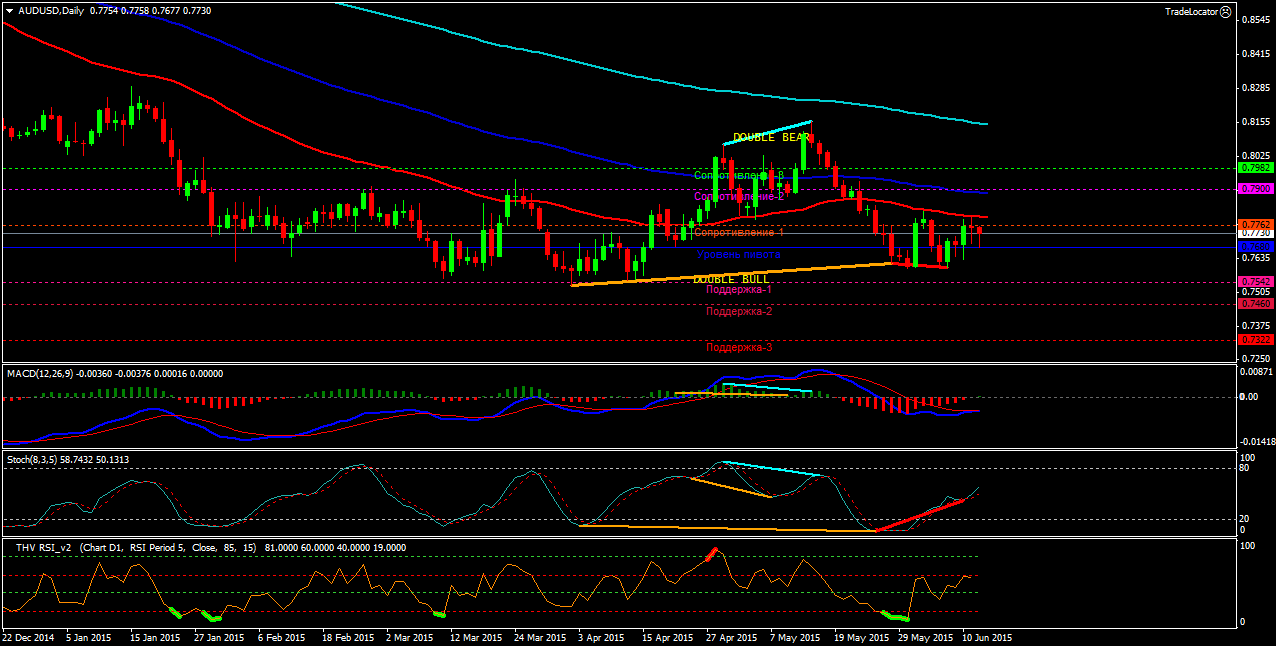Select the 0.7900 magenta price tag

(x=1255, y=189)
